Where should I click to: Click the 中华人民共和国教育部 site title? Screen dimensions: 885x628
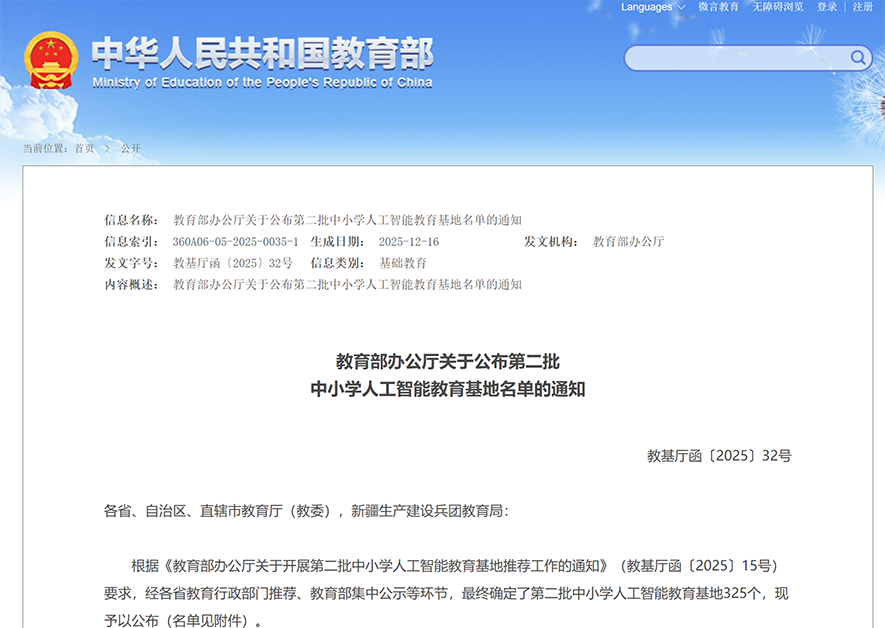pos(262,53)
